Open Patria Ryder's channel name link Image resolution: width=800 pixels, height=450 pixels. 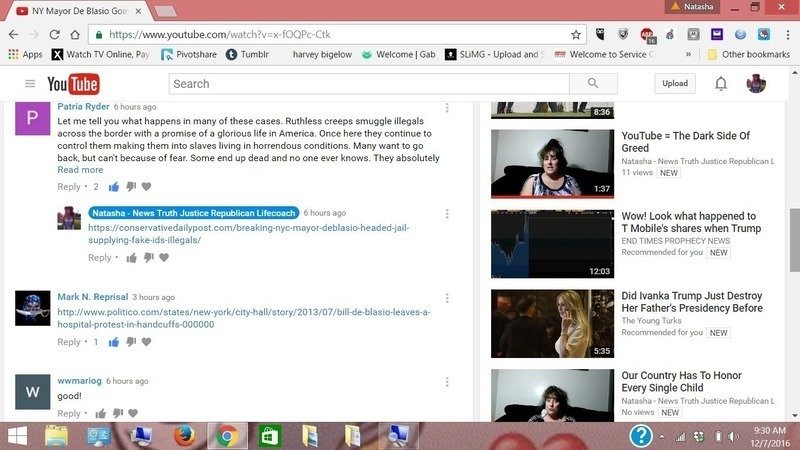(x=83, y=106)
